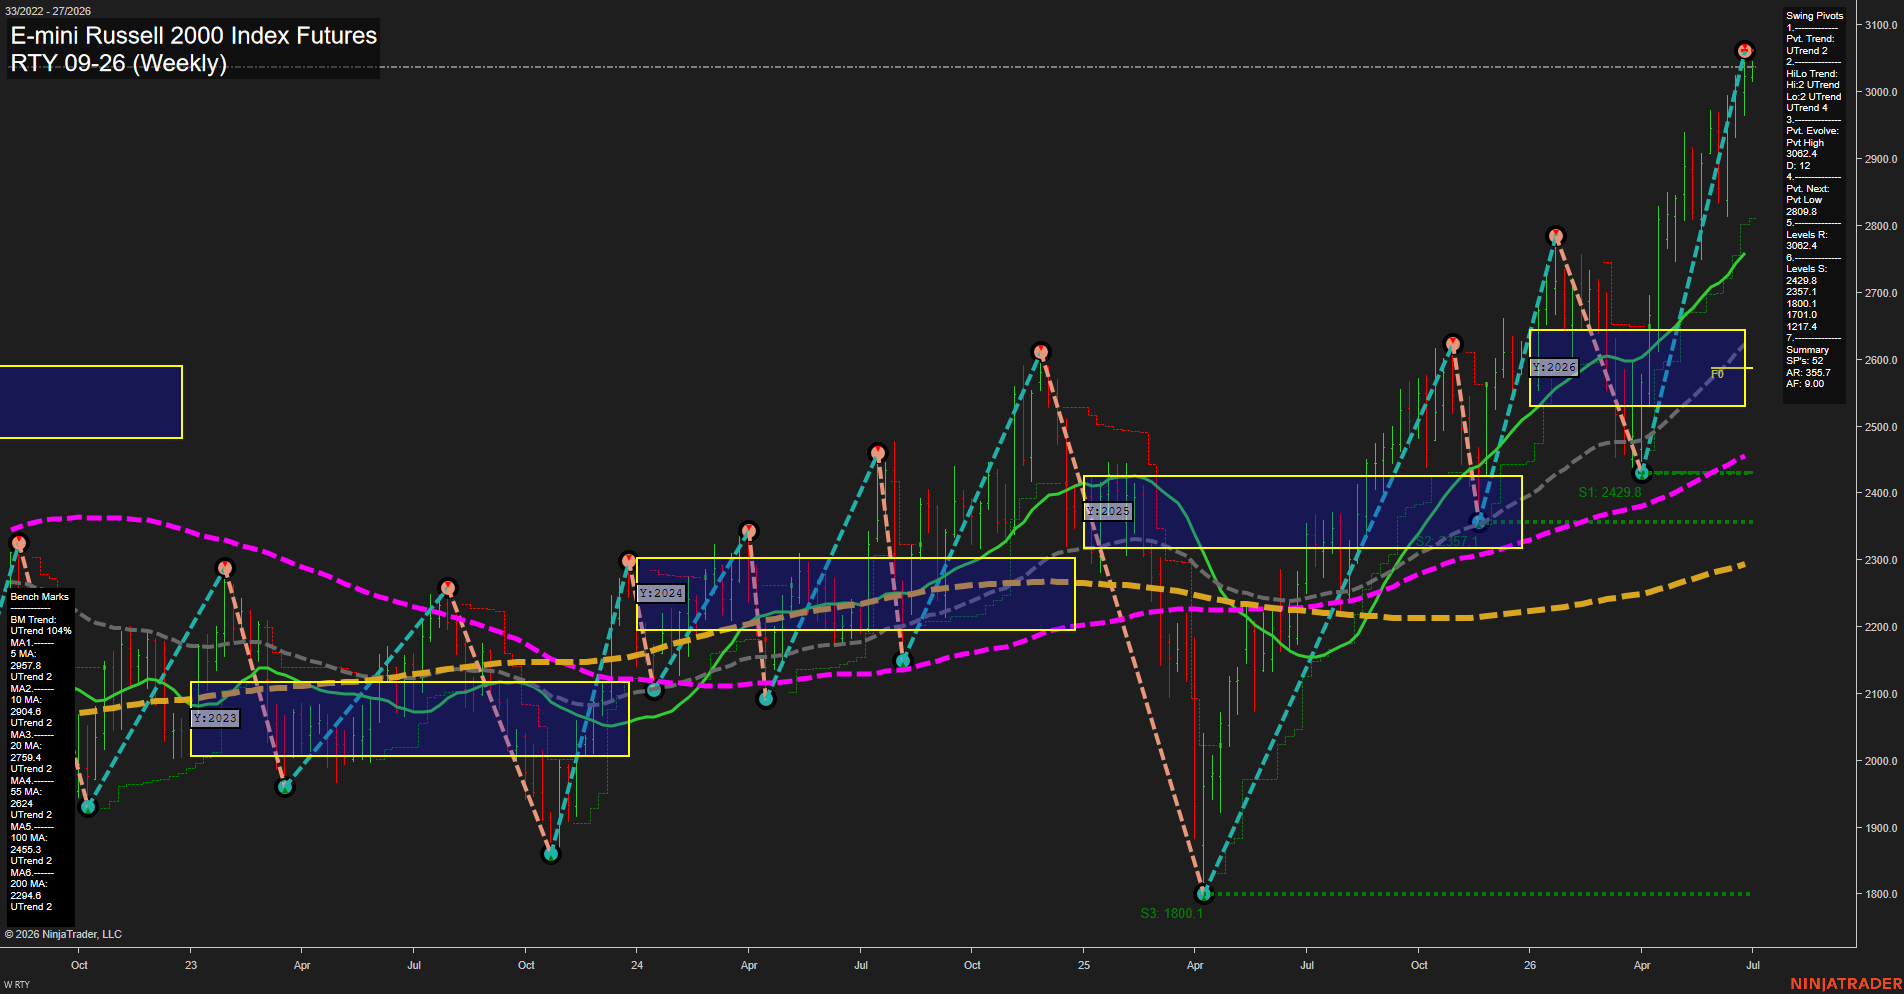Select the Y:2025 yearly range label
Viewport: 1904px width, 994px height.
1108,511
